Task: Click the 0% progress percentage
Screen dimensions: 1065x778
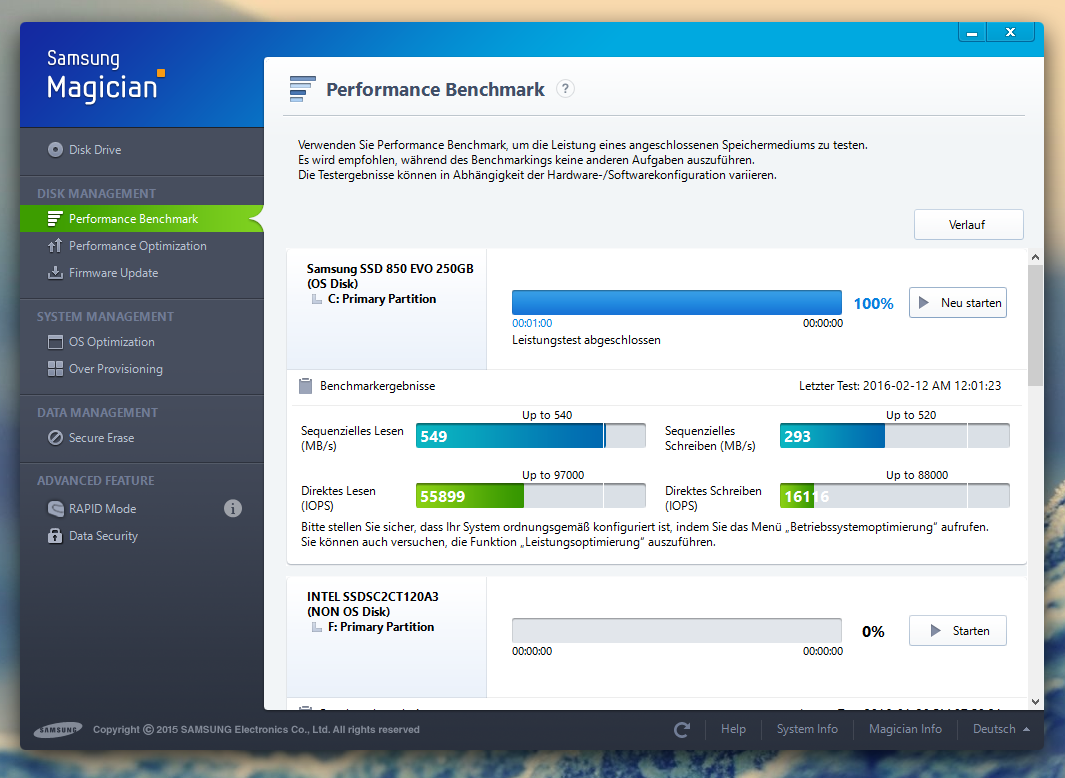Action: click(873, 632)
